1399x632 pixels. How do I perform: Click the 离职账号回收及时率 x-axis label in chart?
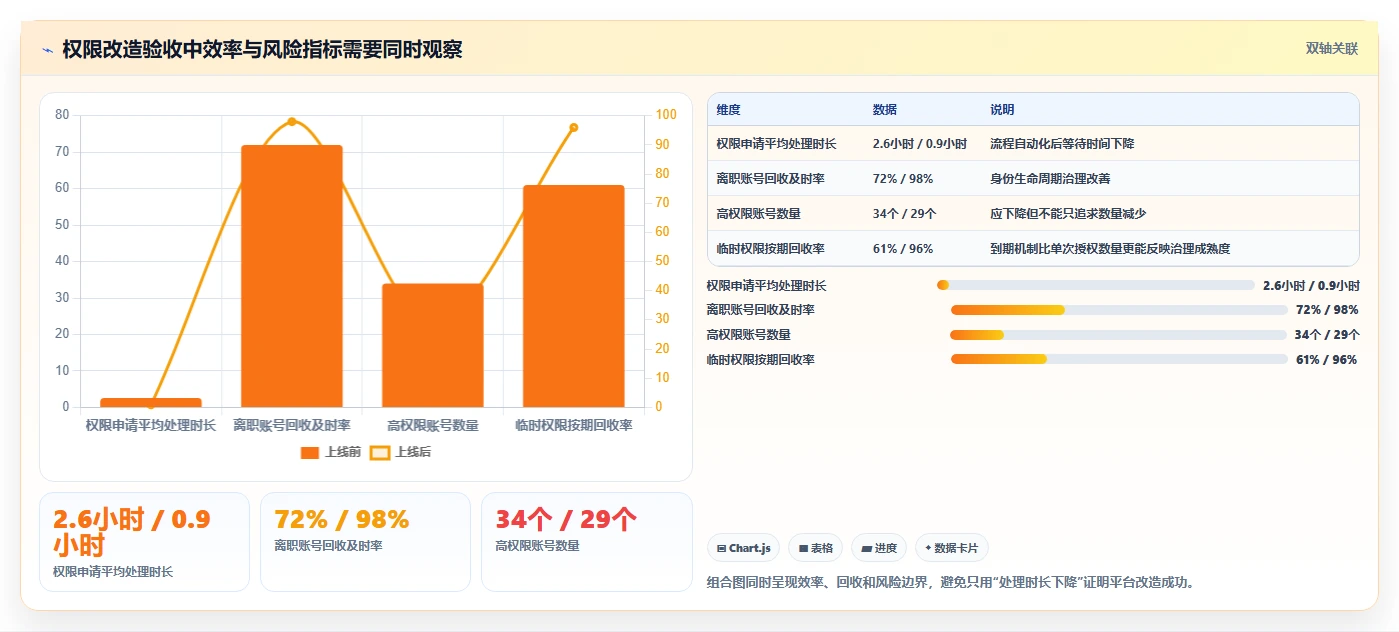click(292, 425)
